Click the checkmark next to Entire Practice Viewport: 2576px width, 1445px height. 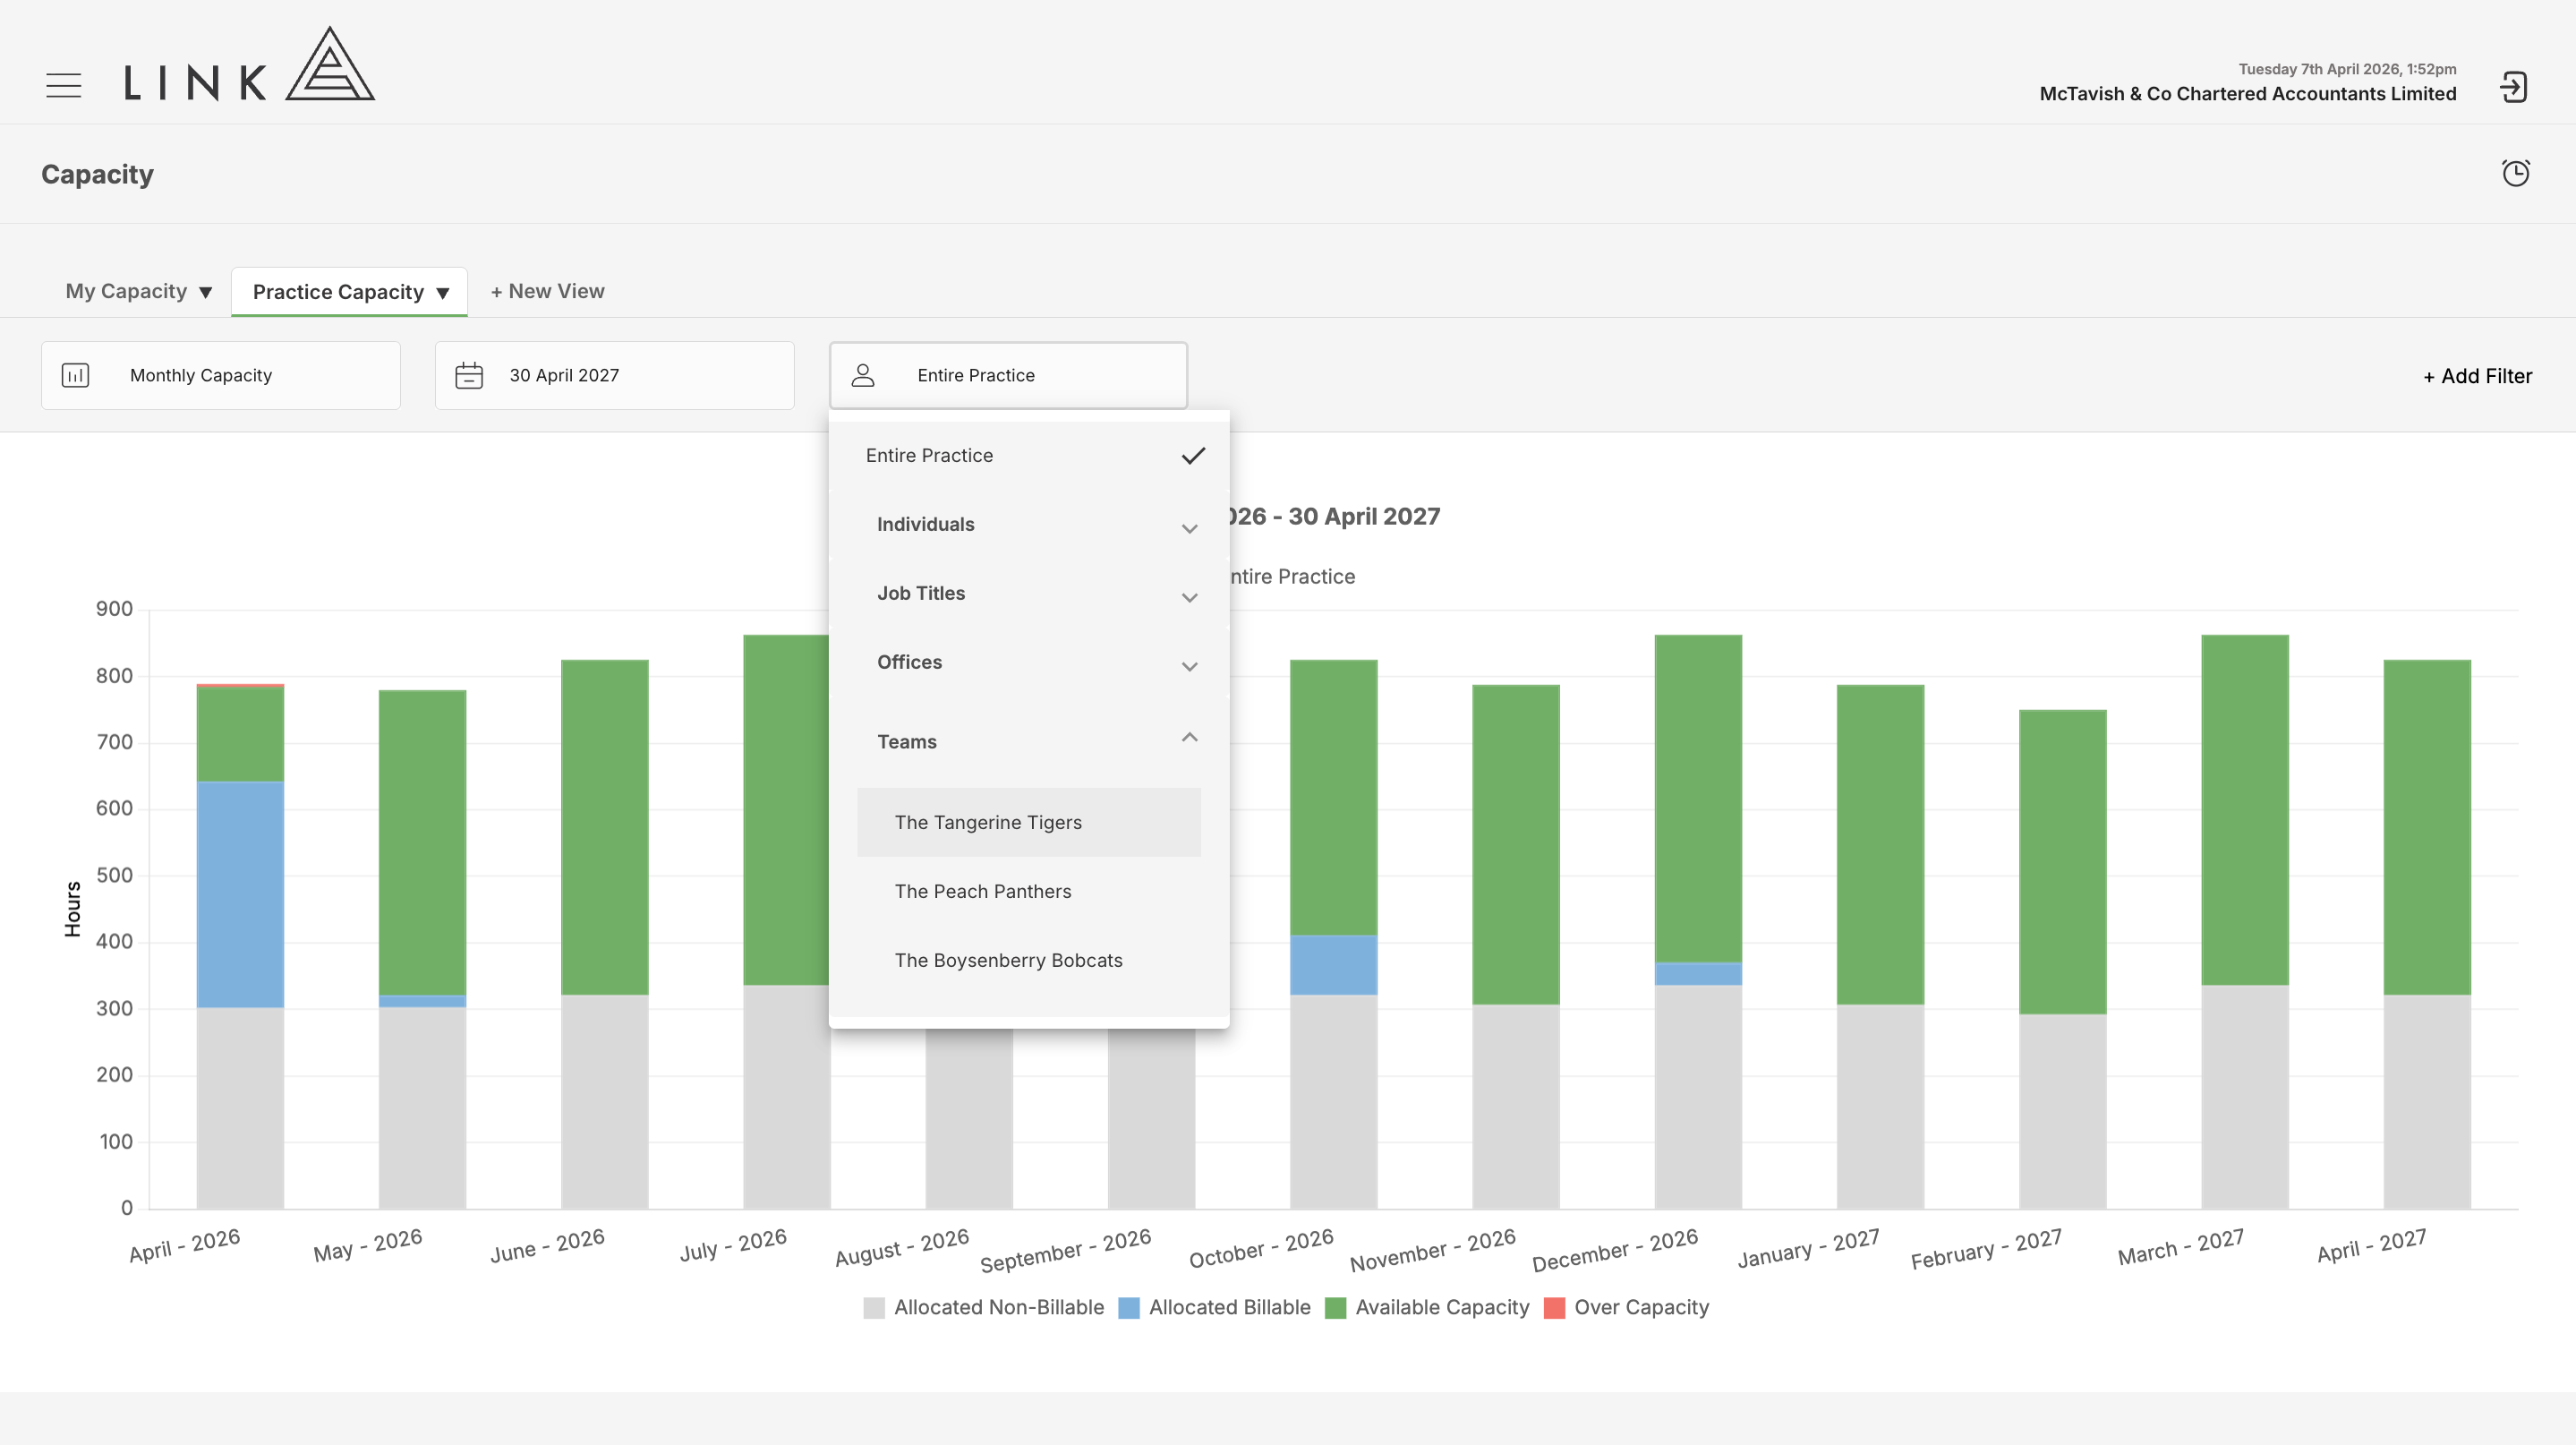[1193, 456]
